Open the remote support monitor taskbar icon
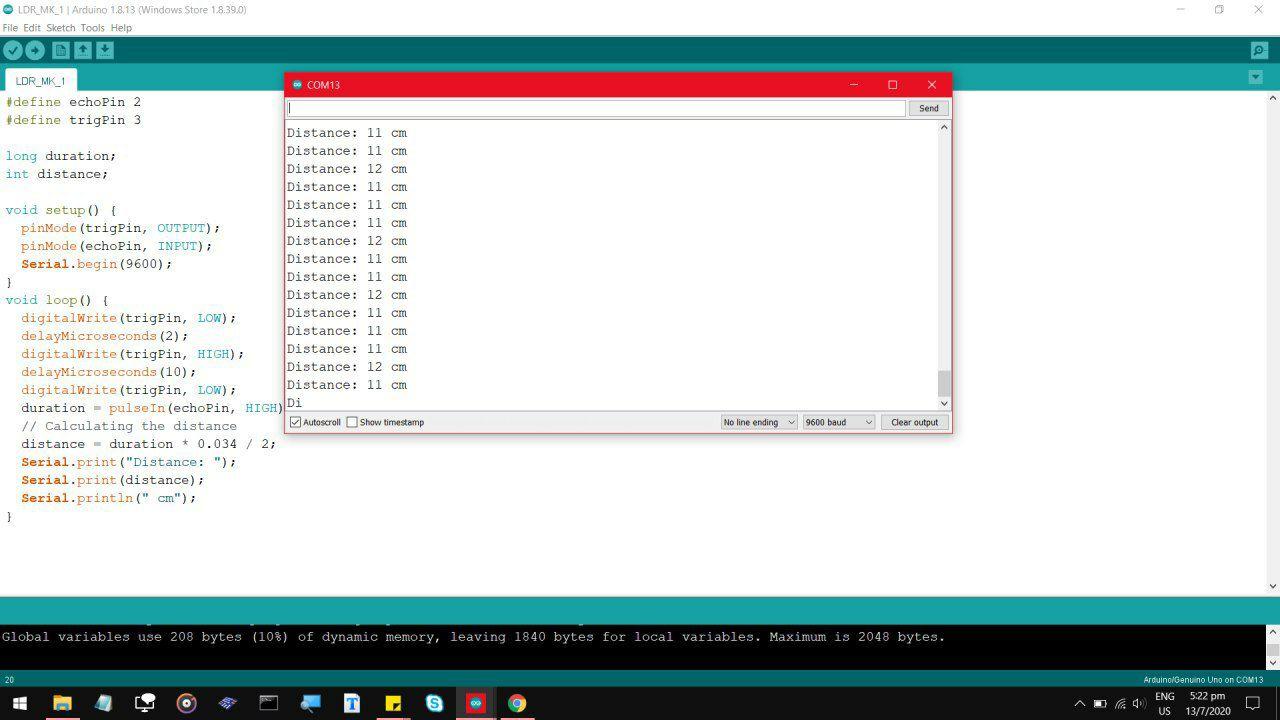Viewport: 1280px width, 720px height. click(x=145, y=703)
